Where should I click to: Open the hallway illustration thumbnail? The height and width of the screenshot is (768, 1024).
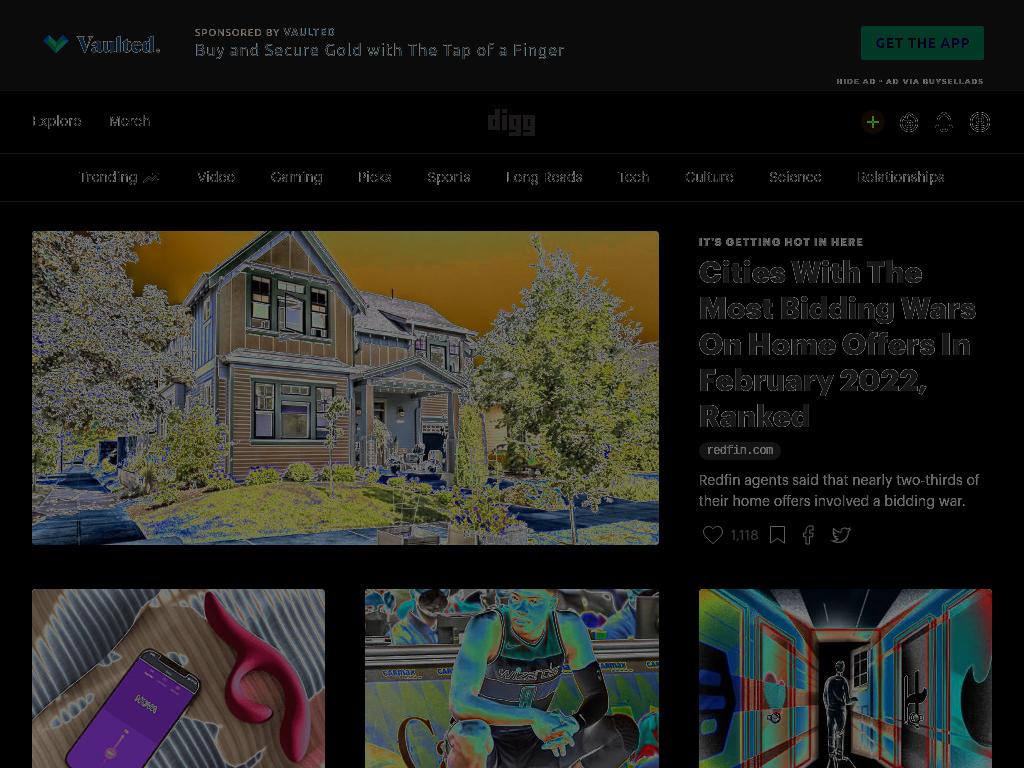point(845,679)
